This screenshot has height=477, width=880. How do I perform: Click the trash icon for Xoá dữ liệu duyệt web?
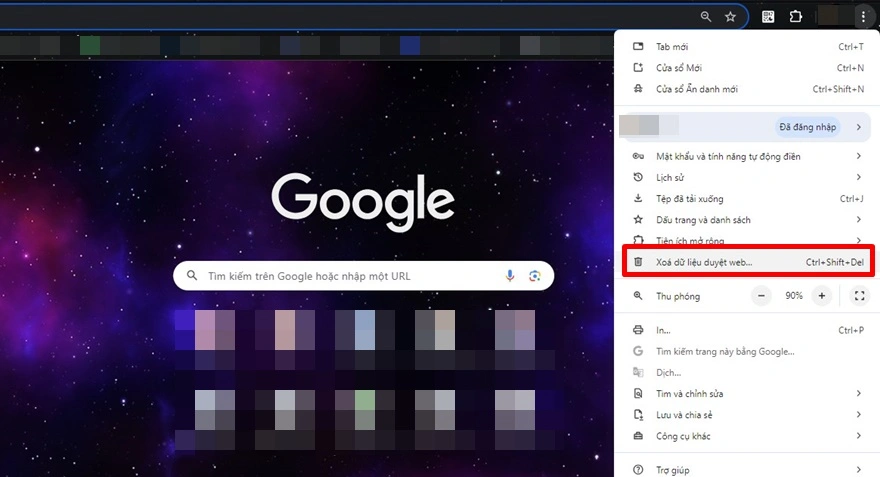point(638,262)
